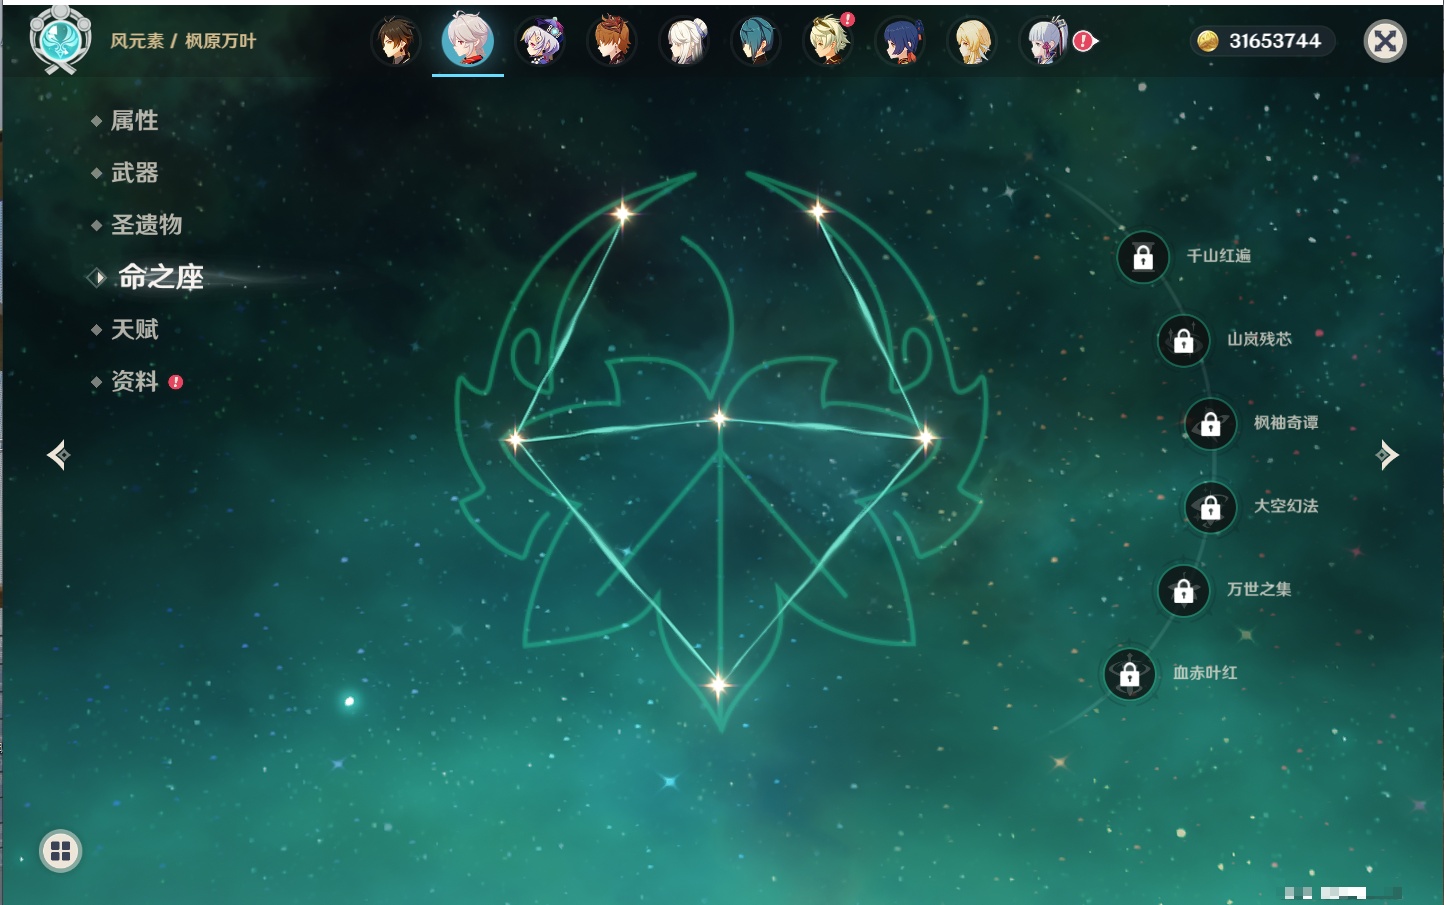Select the highlighted white-haired Kazuha avatar

pos(468,40)
